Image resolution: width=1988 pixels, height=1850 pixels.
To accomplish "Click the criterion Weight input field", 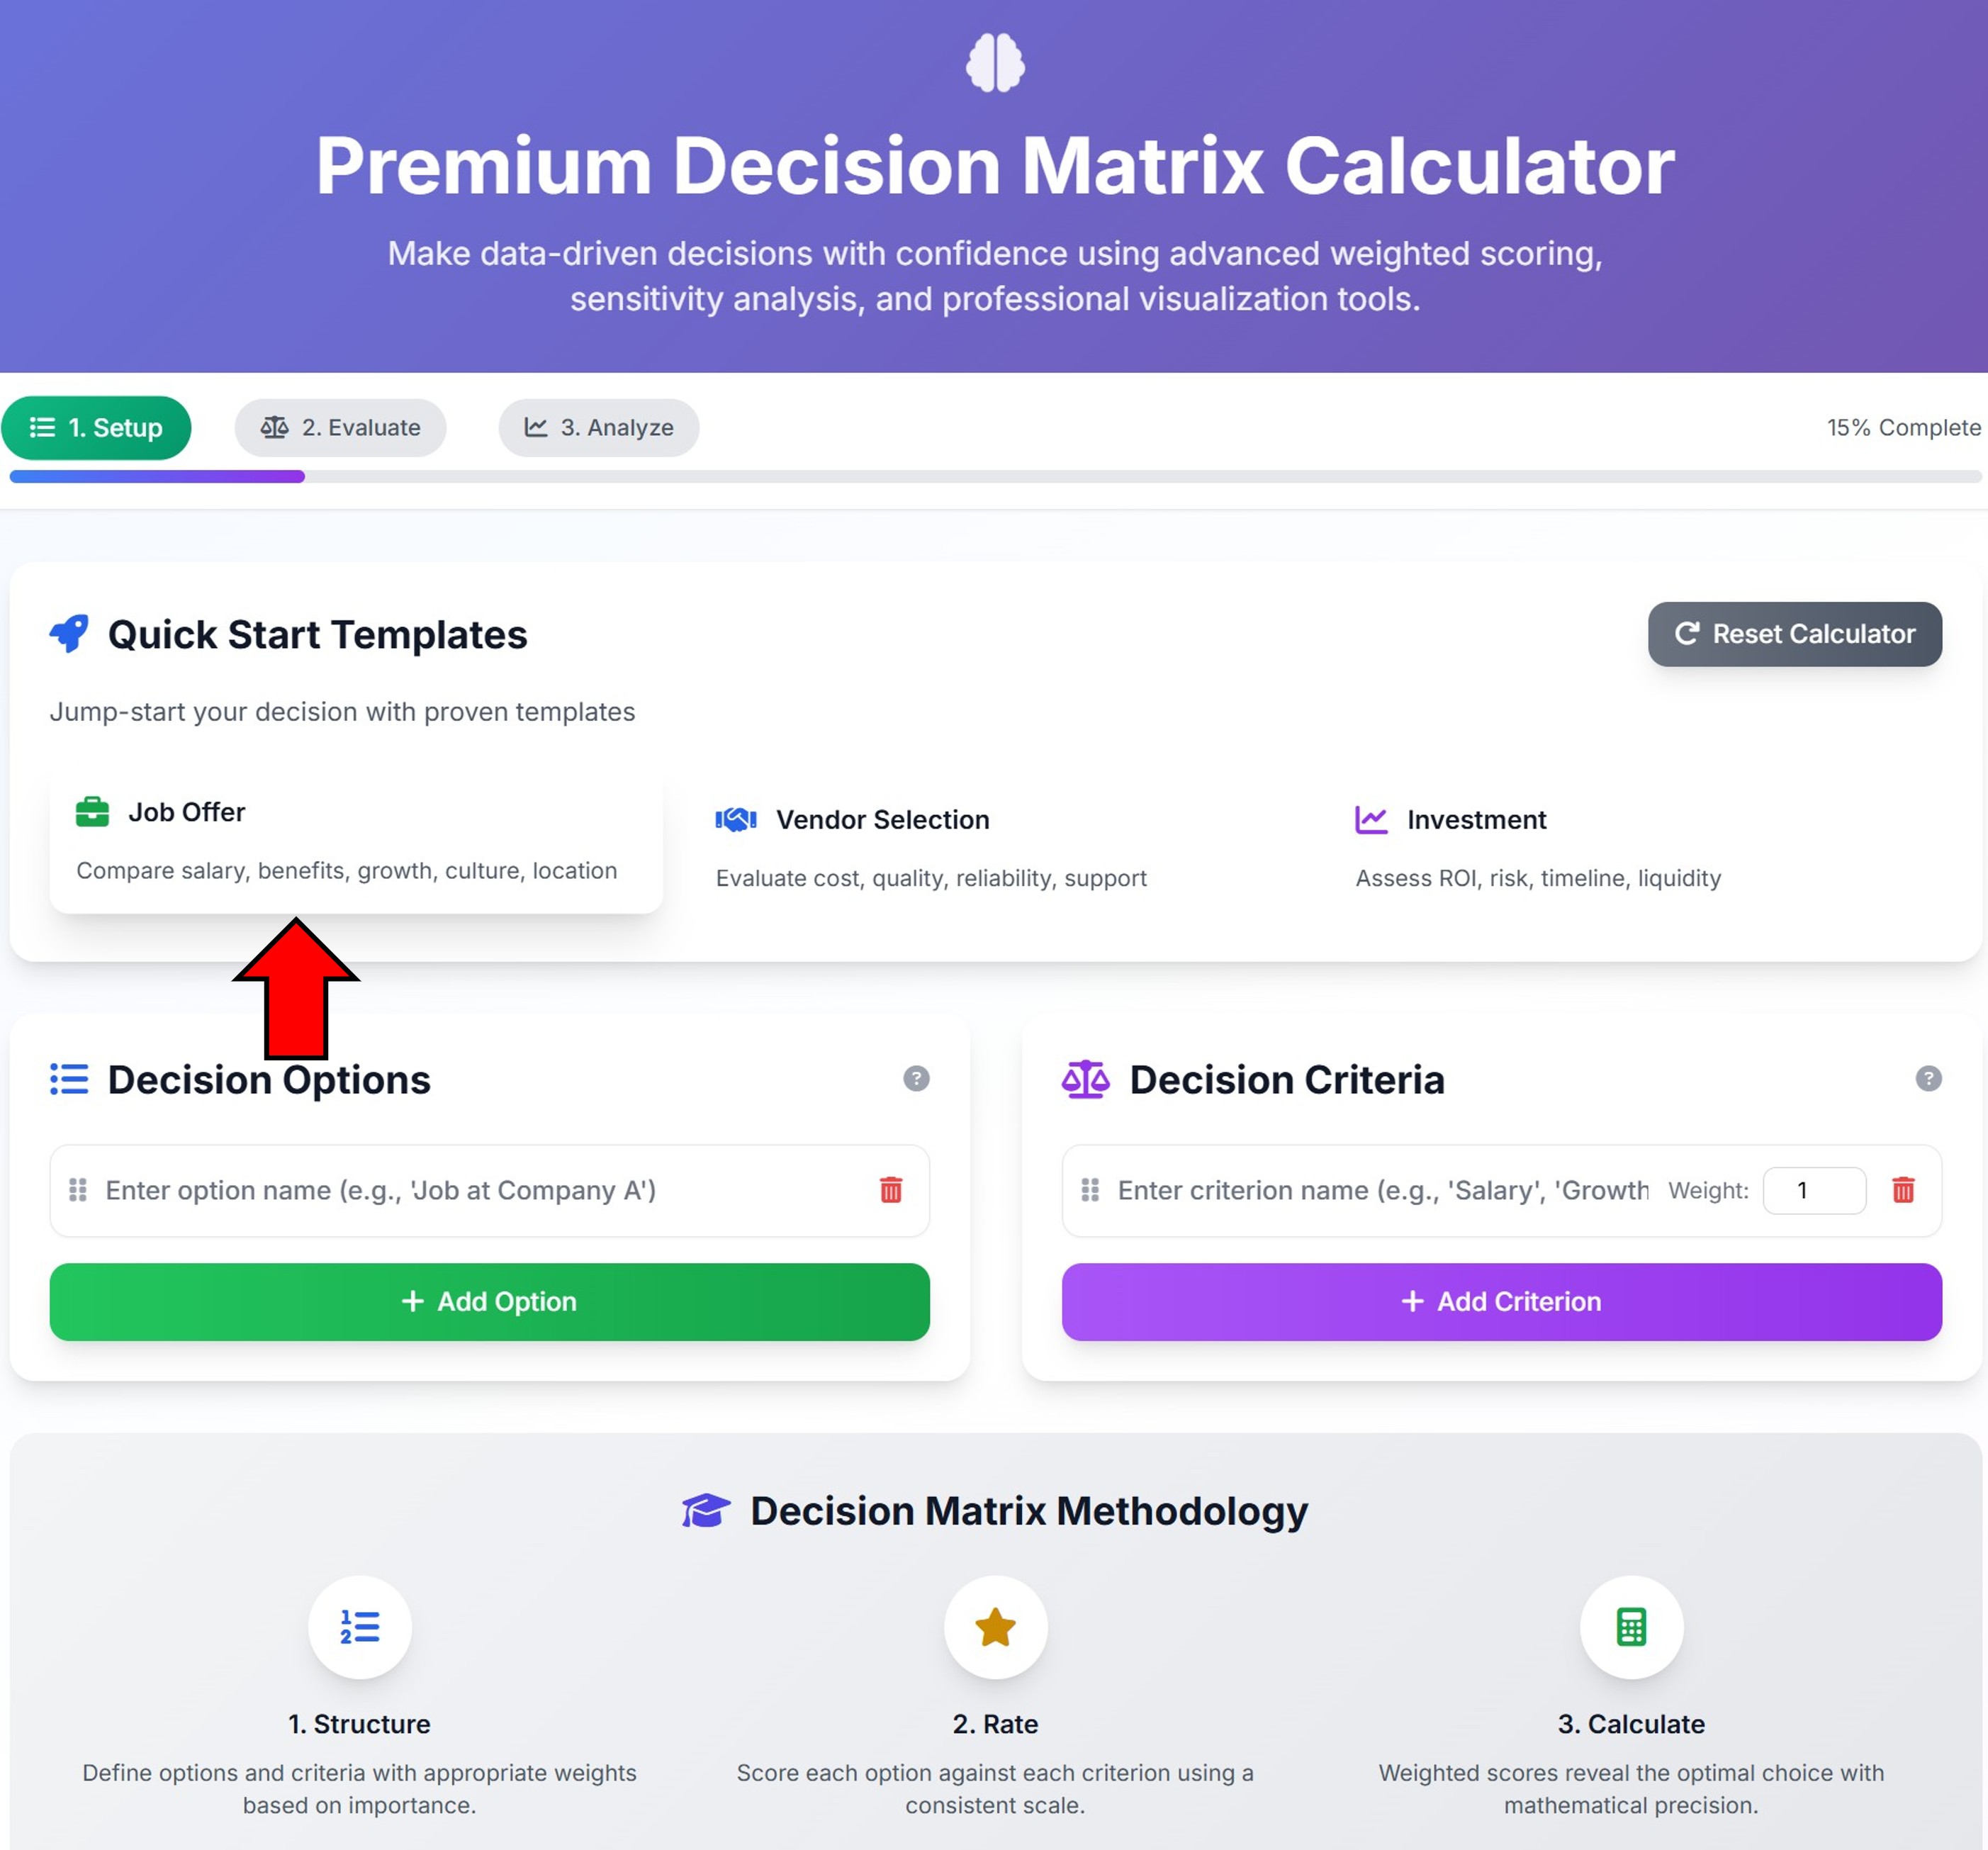I will [x=1814, y=1190].
